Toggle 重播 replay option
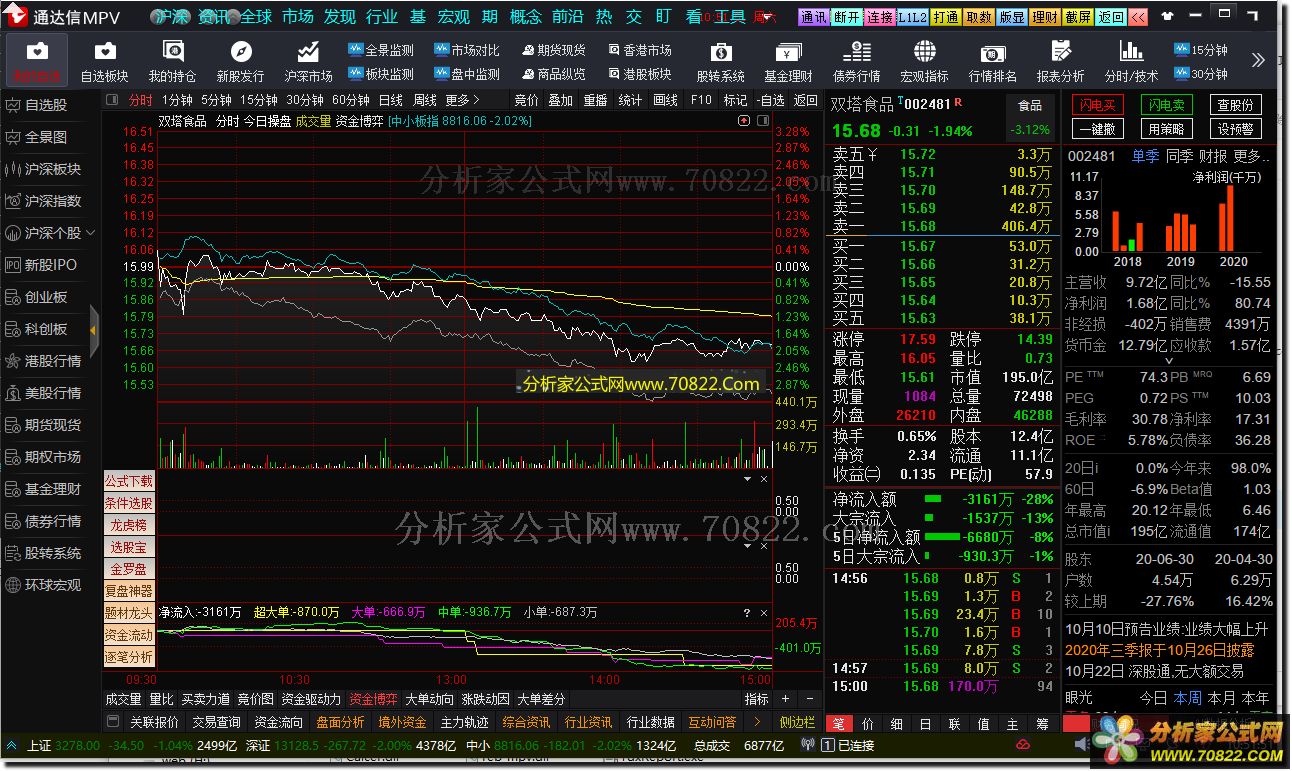 coord(596,100)
